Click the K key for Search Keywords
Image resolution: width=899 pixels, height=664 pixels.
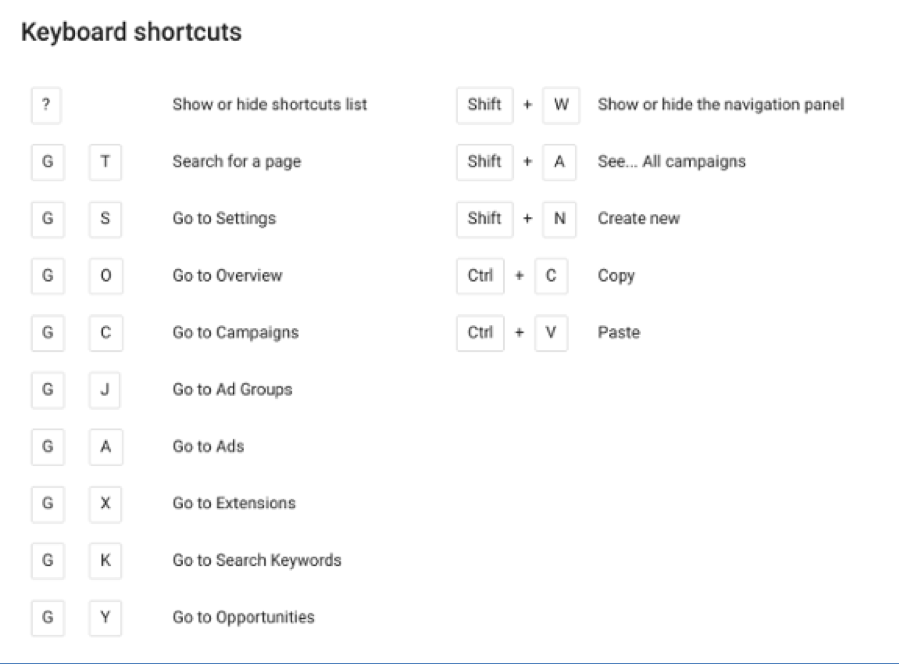pos(105,561)
